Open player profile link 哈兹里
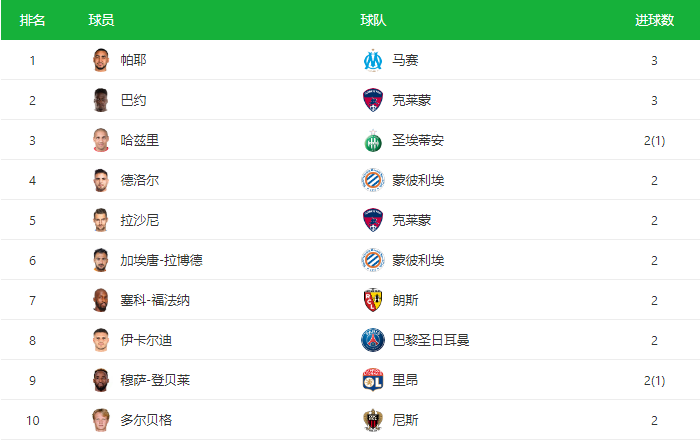 [140, 141]
